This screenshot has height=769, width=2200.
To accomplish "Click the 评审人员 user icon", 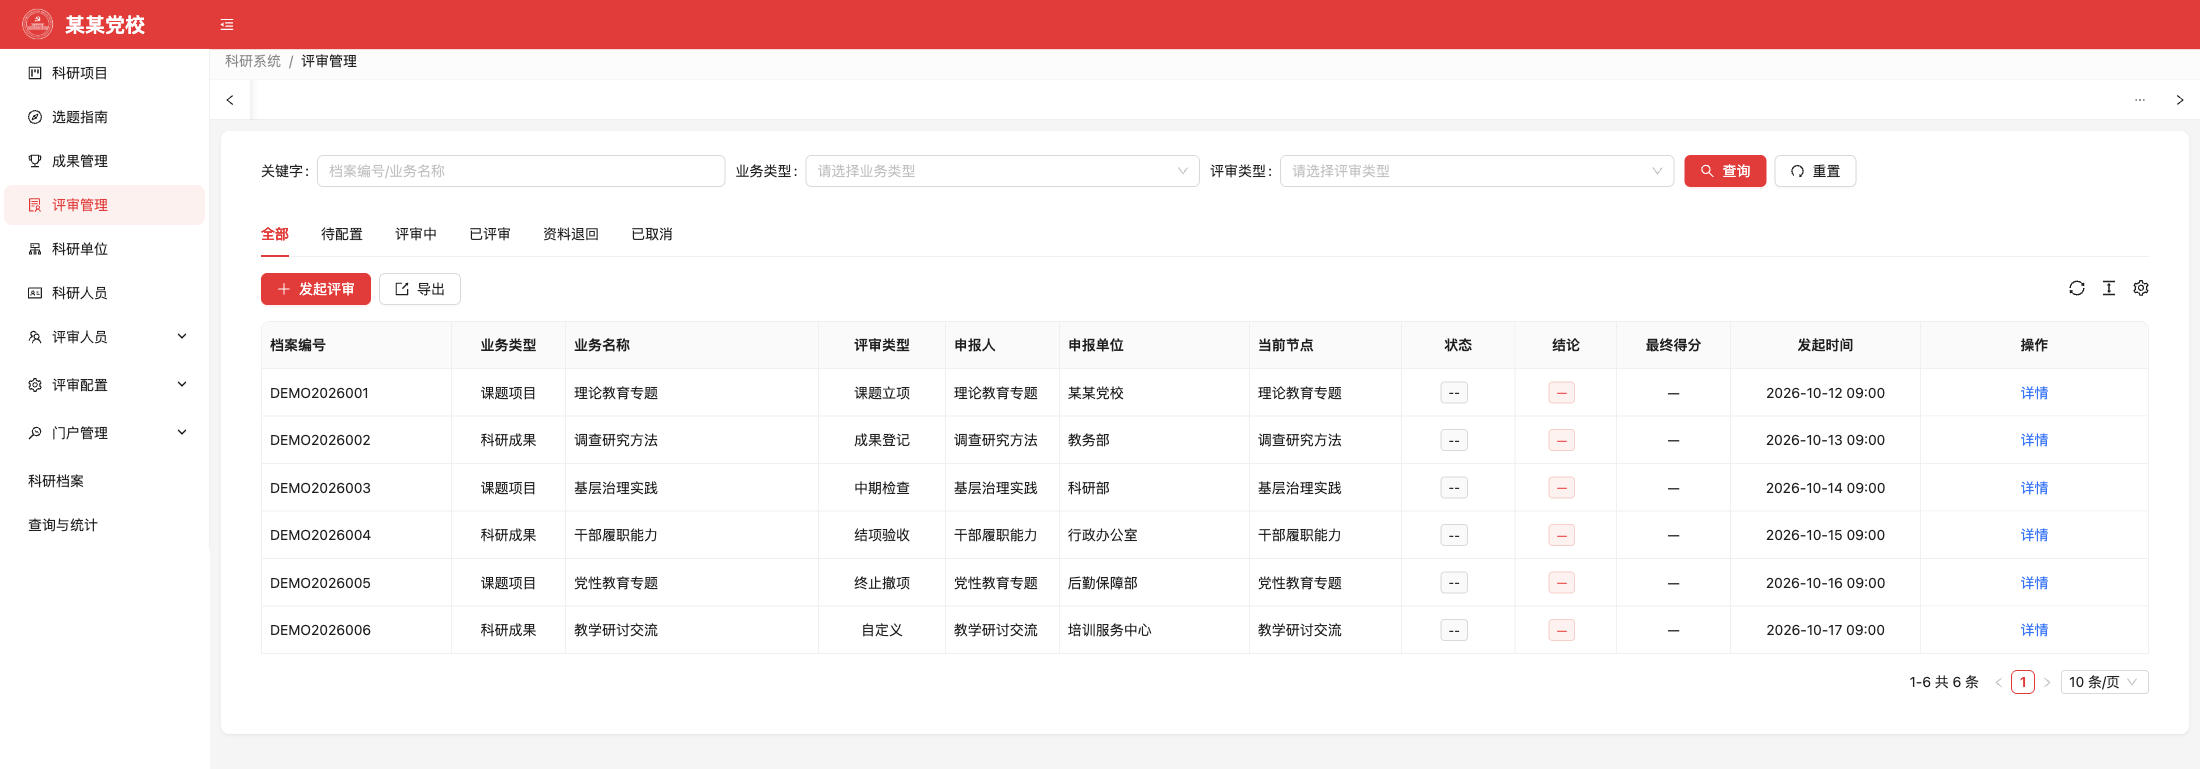I will pyautogui.click(x=35, y=337).
